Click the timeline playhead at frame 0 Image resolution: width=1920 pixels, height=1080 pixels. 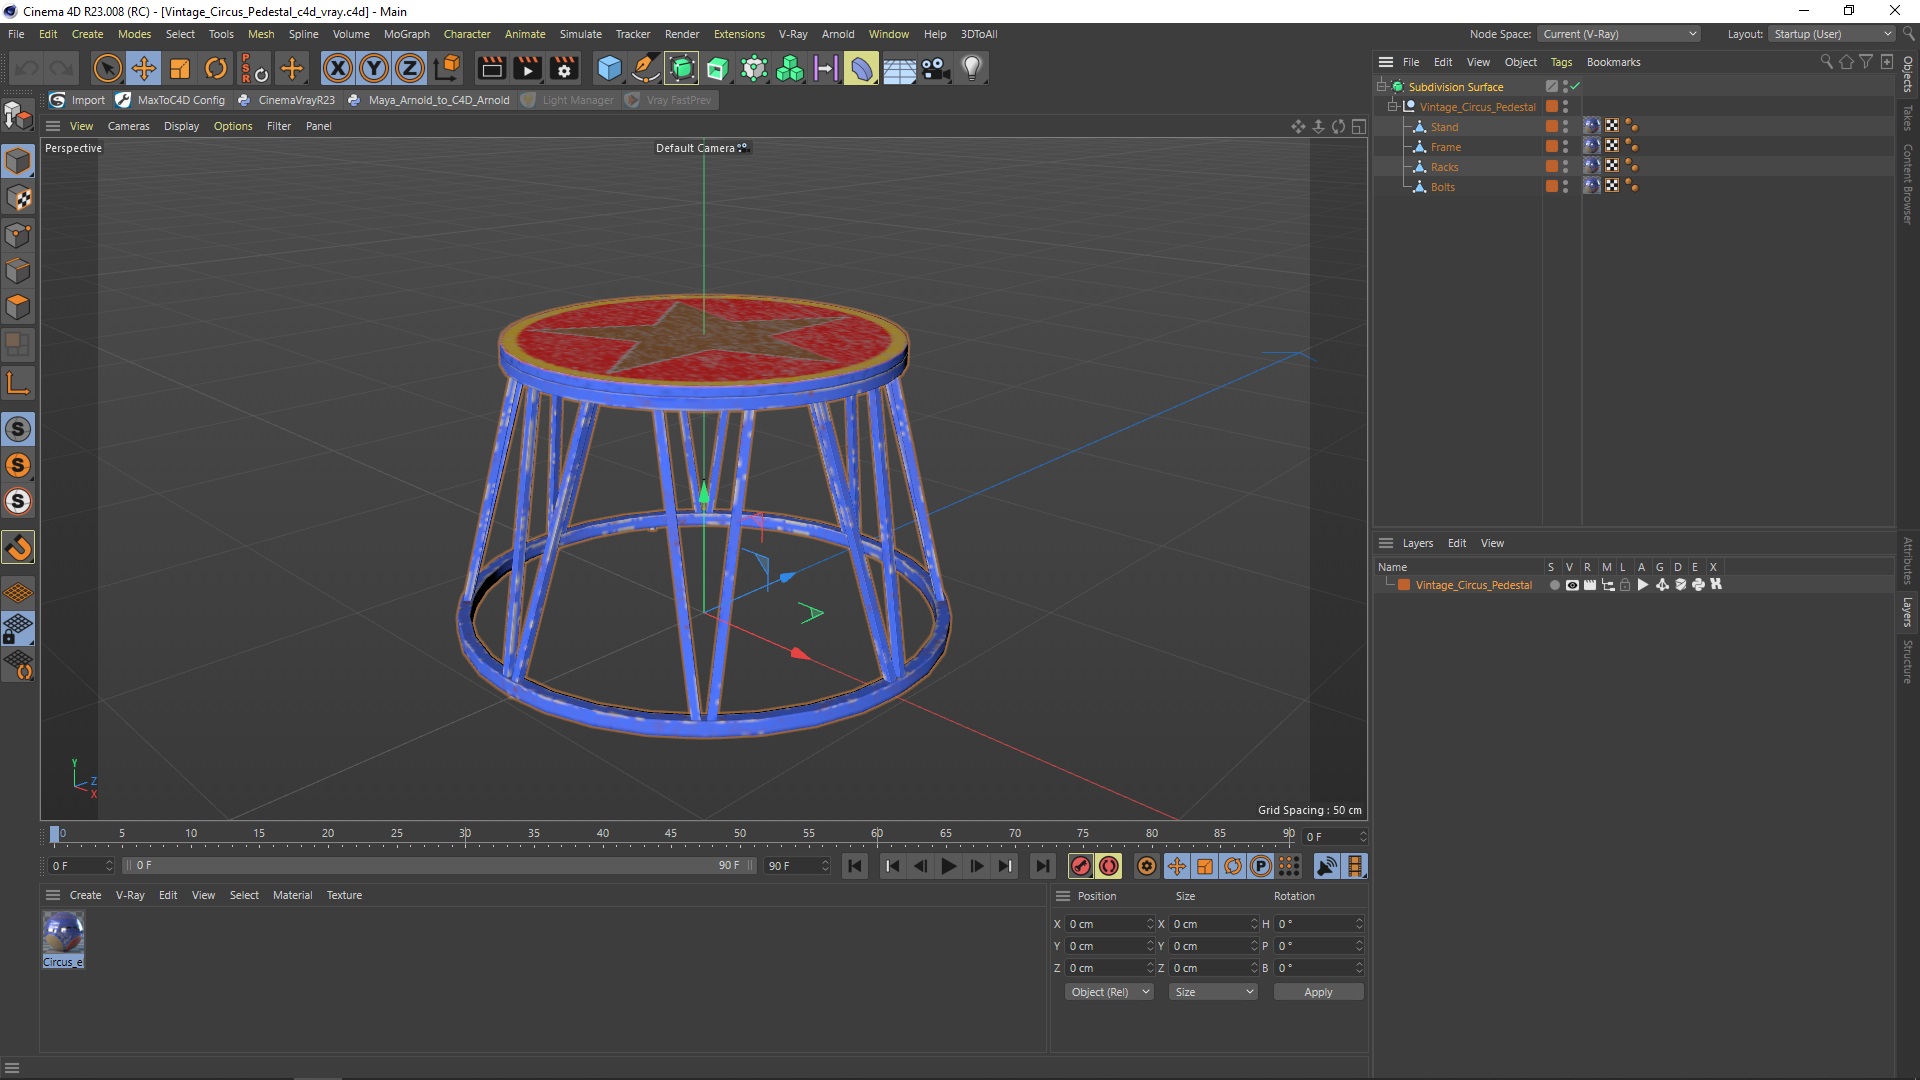click(x=55, y=834)
